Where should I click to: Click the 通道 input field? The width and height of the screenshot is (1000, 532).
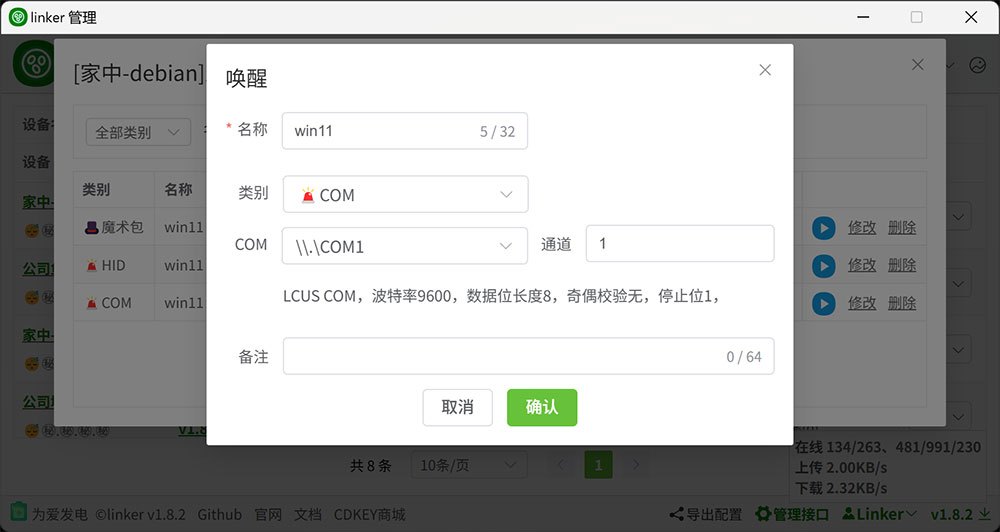pyautogui.click(x=679, y=244)
